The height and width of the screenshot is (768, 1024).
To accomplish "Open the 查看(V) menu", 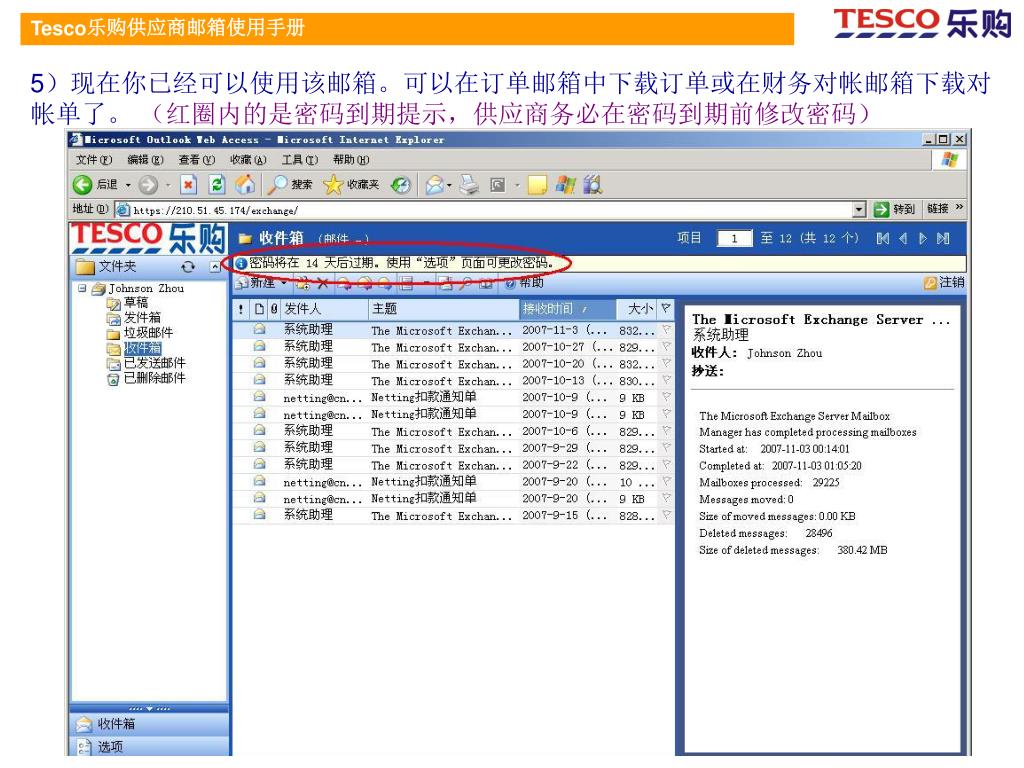I will [197, 159].
